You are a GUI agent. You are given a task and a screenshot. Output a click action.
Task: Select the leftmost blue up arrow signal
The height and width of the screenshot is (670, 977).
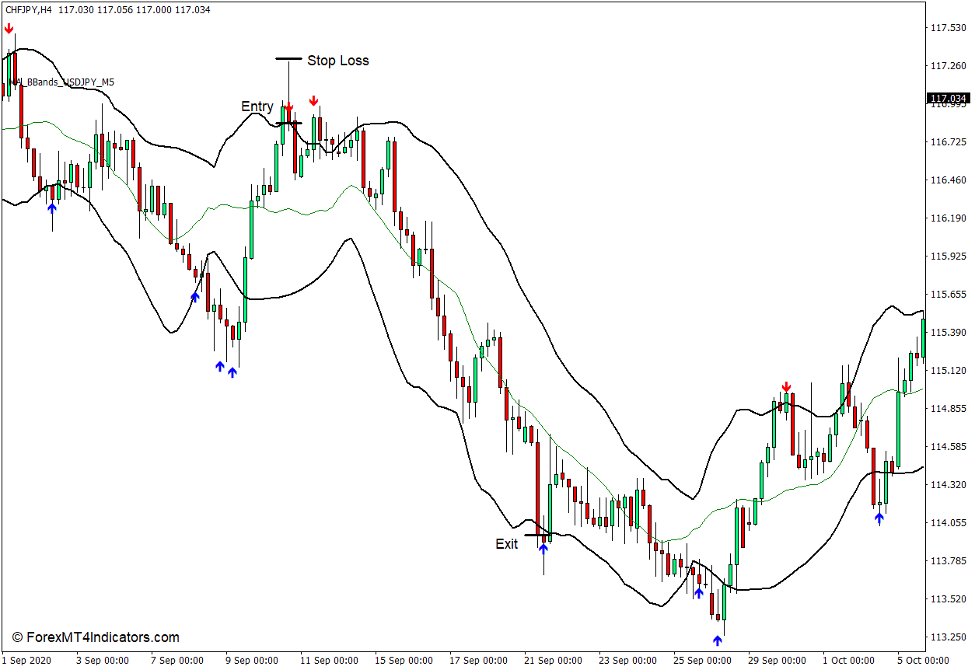pos(51,210)
